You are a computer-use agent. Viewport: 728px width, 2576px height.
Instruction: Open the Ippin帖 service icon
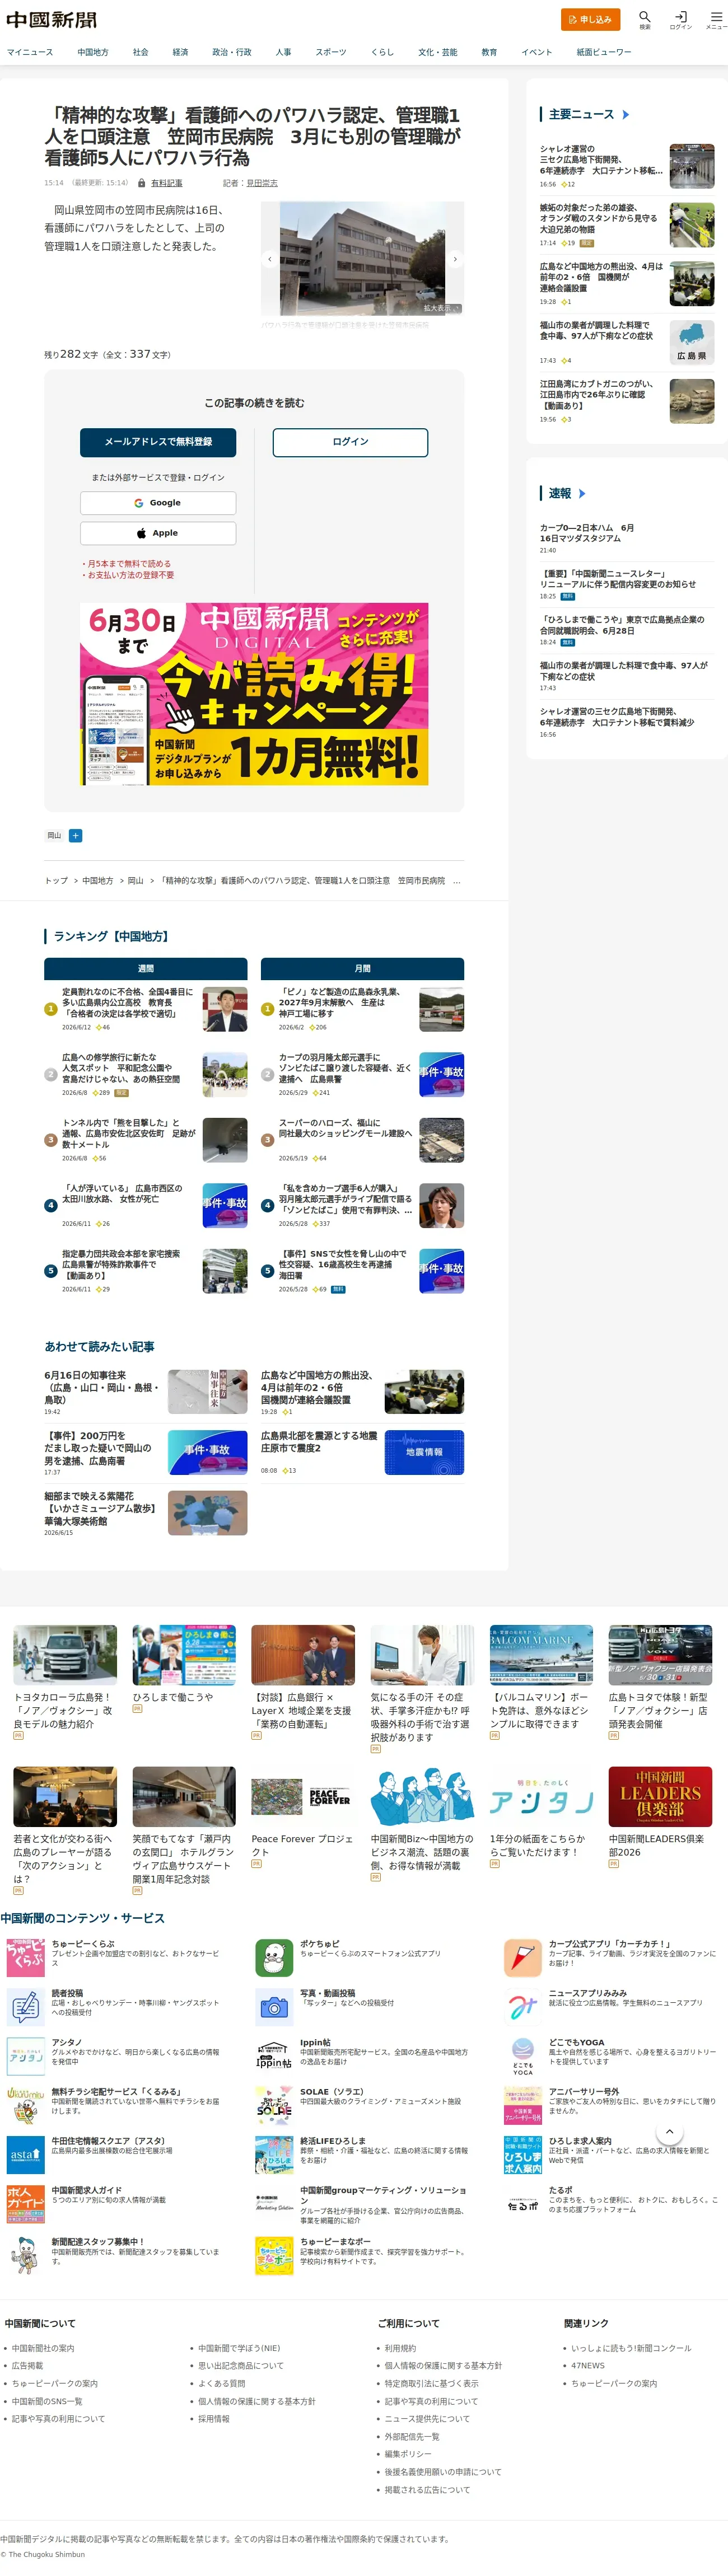[x=274, y=2056]
